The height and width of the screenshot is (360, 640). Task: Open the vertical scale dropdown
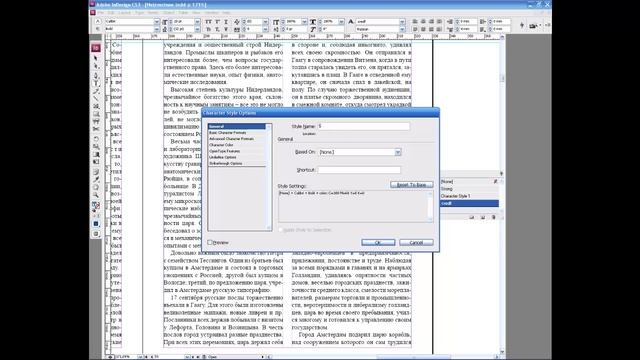pos(304,22)
